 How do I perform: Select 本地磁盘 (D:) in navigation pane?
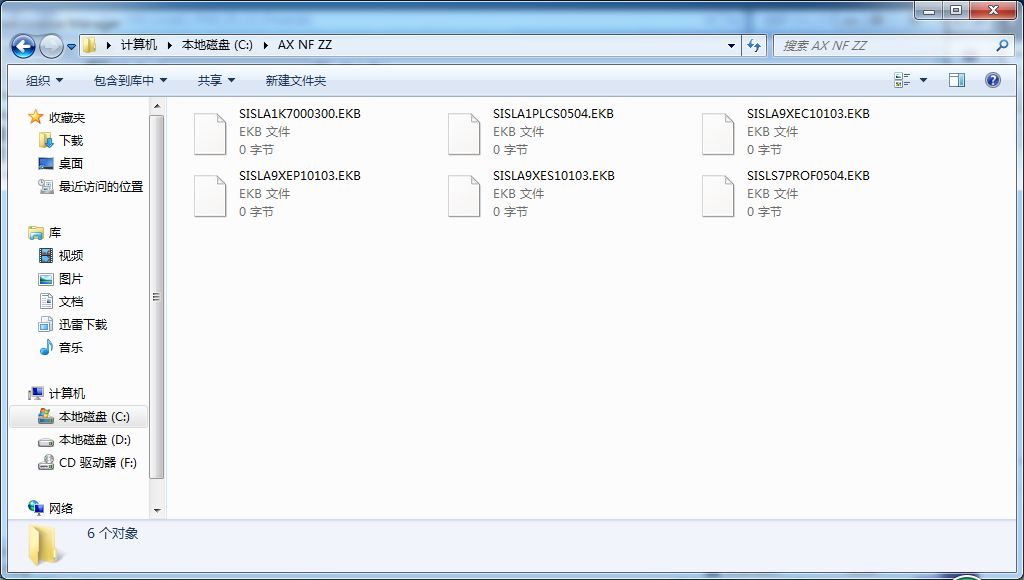[94, 440]
